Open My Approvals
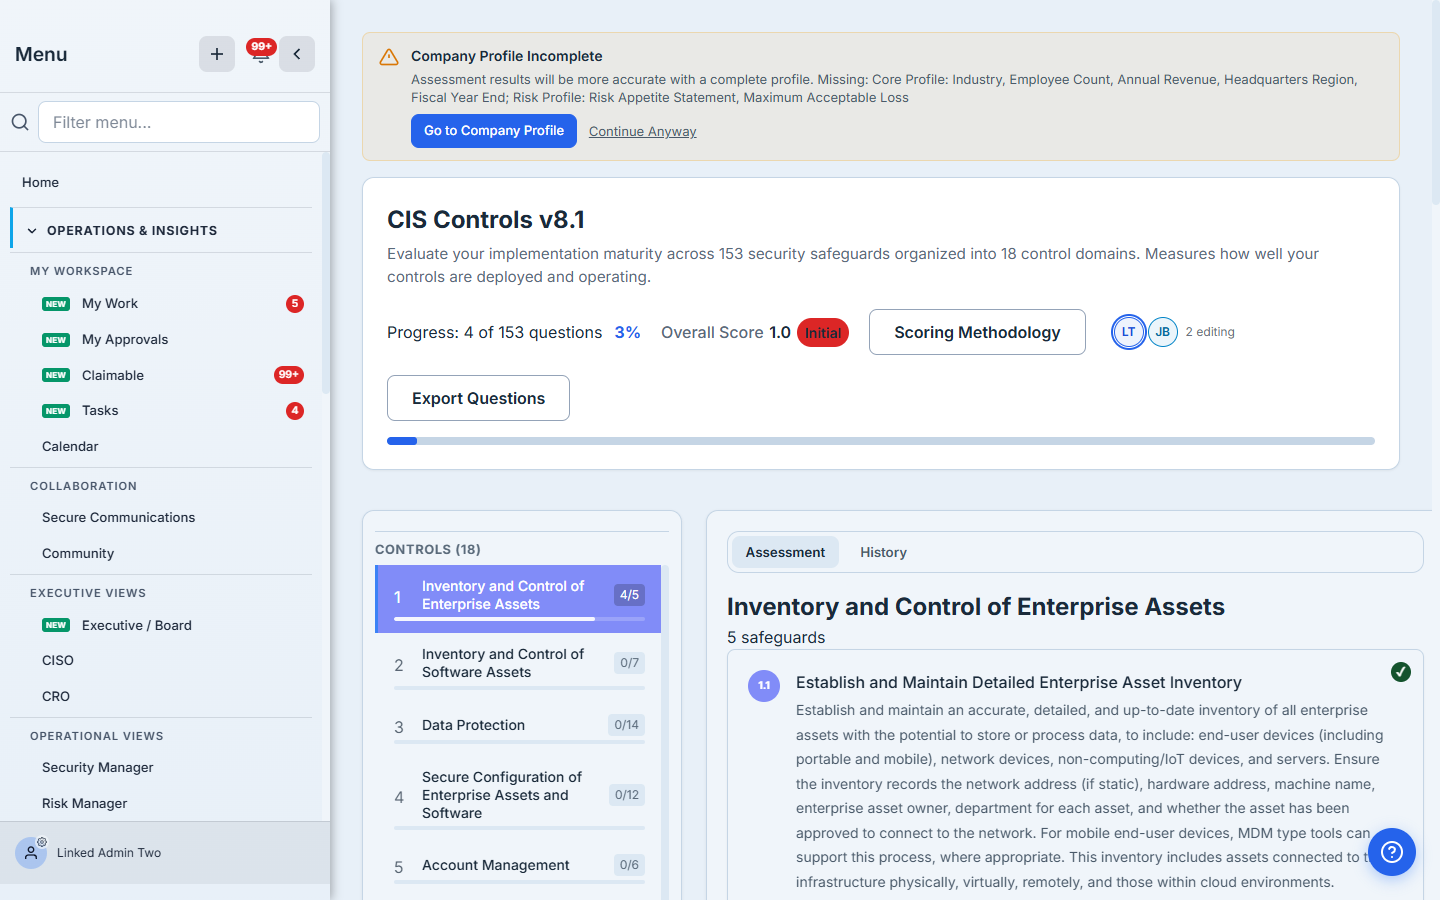 [x=125, y=340]
